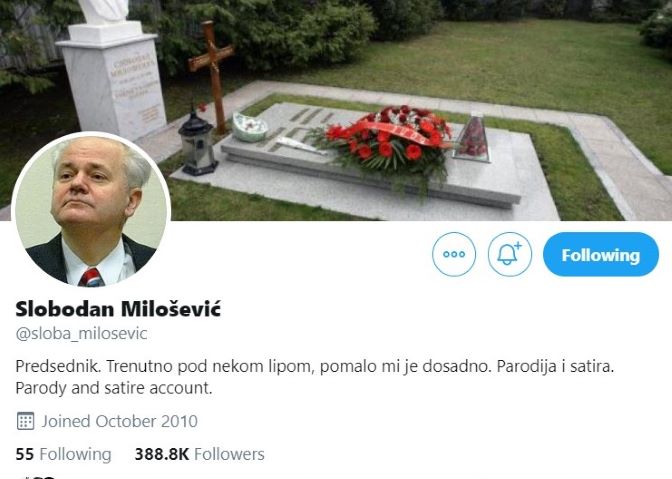Screen dimensions: 672x479
Task: Select the @sloba_milosevic handle text
Action: pyautogui.click(x=81, y=333)
